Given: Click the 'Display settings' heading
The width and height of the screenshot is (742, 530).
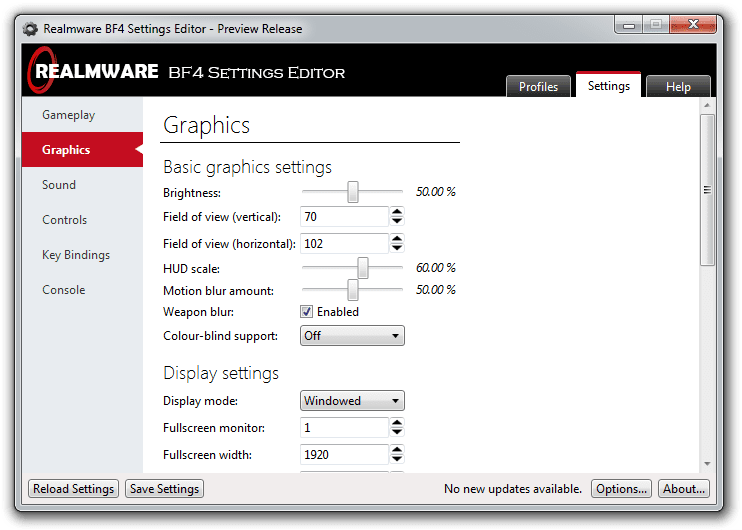Looking at the screenshot, I should click(221, 373).
